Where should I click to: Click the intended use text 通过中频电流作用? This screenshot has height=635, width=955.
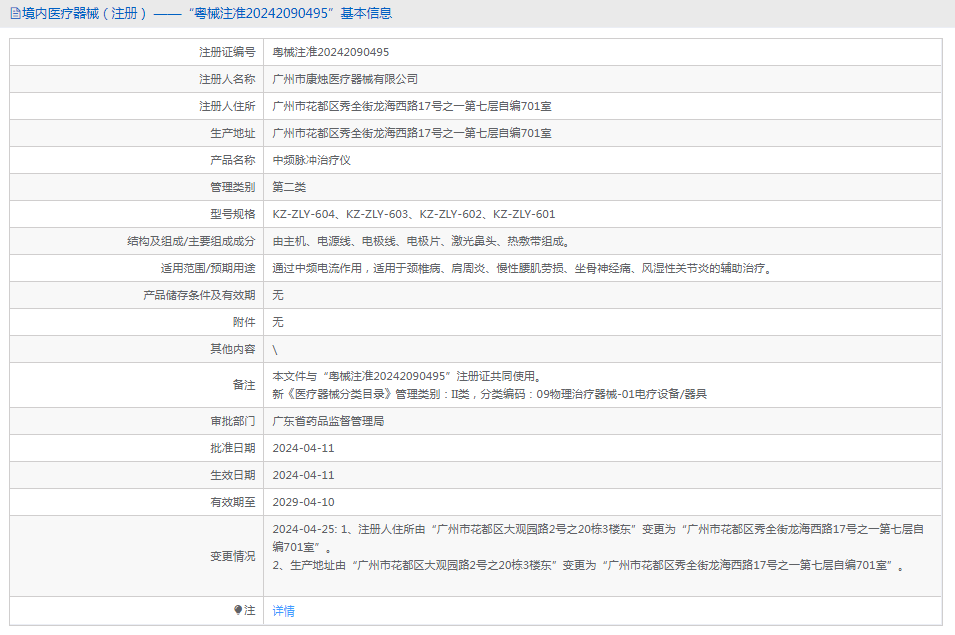(x=522, y=268)
